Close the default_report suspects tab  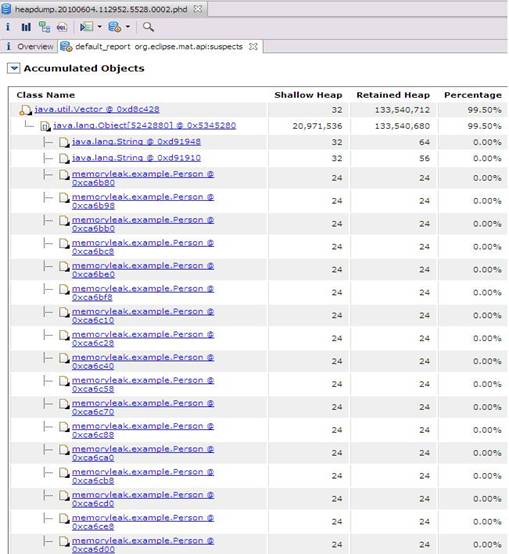click(x=253, y=46)
